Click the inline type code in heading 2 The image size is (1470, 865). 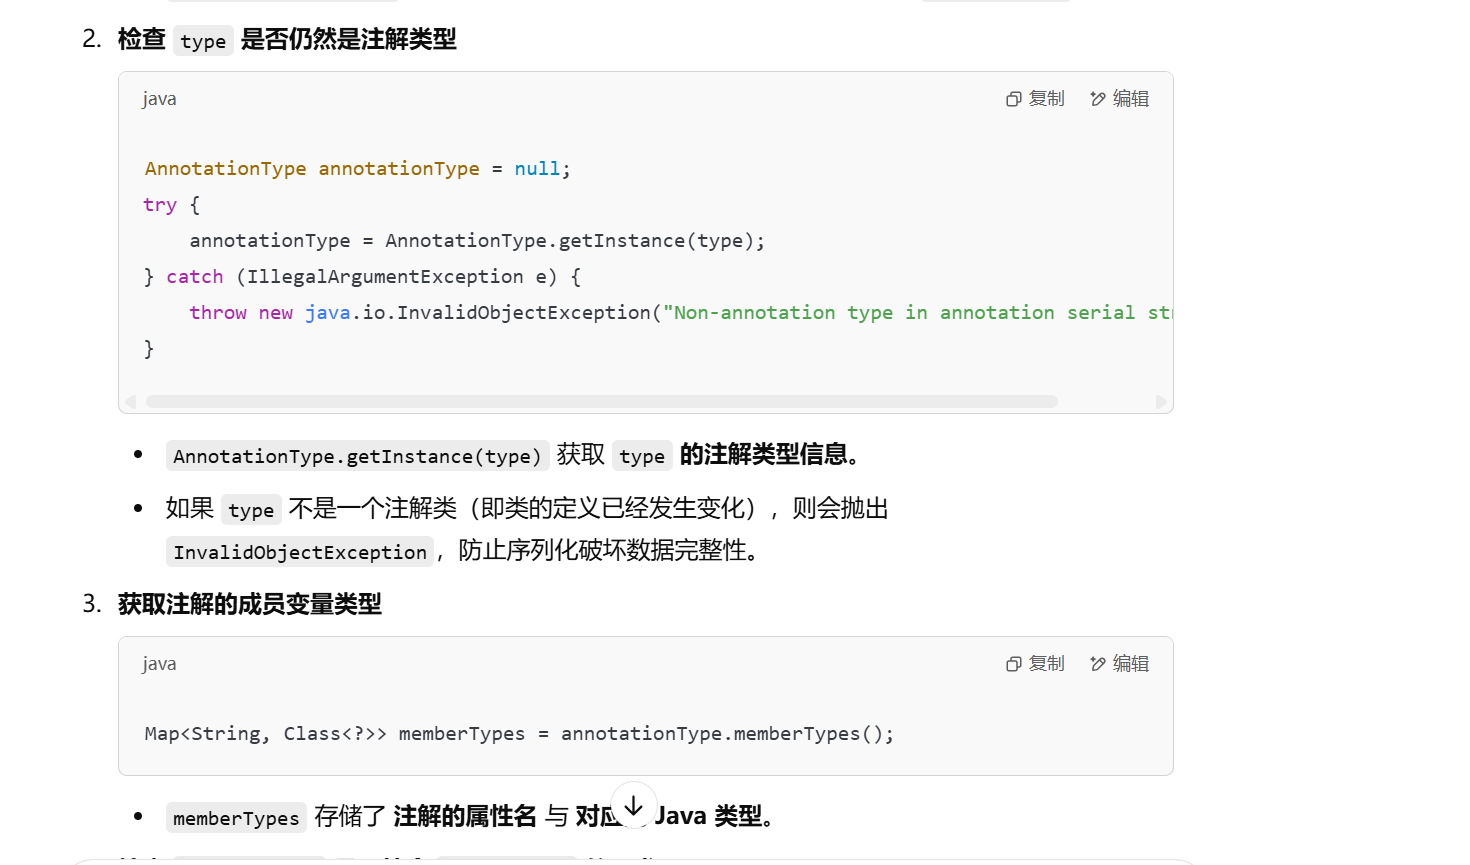click(203, 41)
